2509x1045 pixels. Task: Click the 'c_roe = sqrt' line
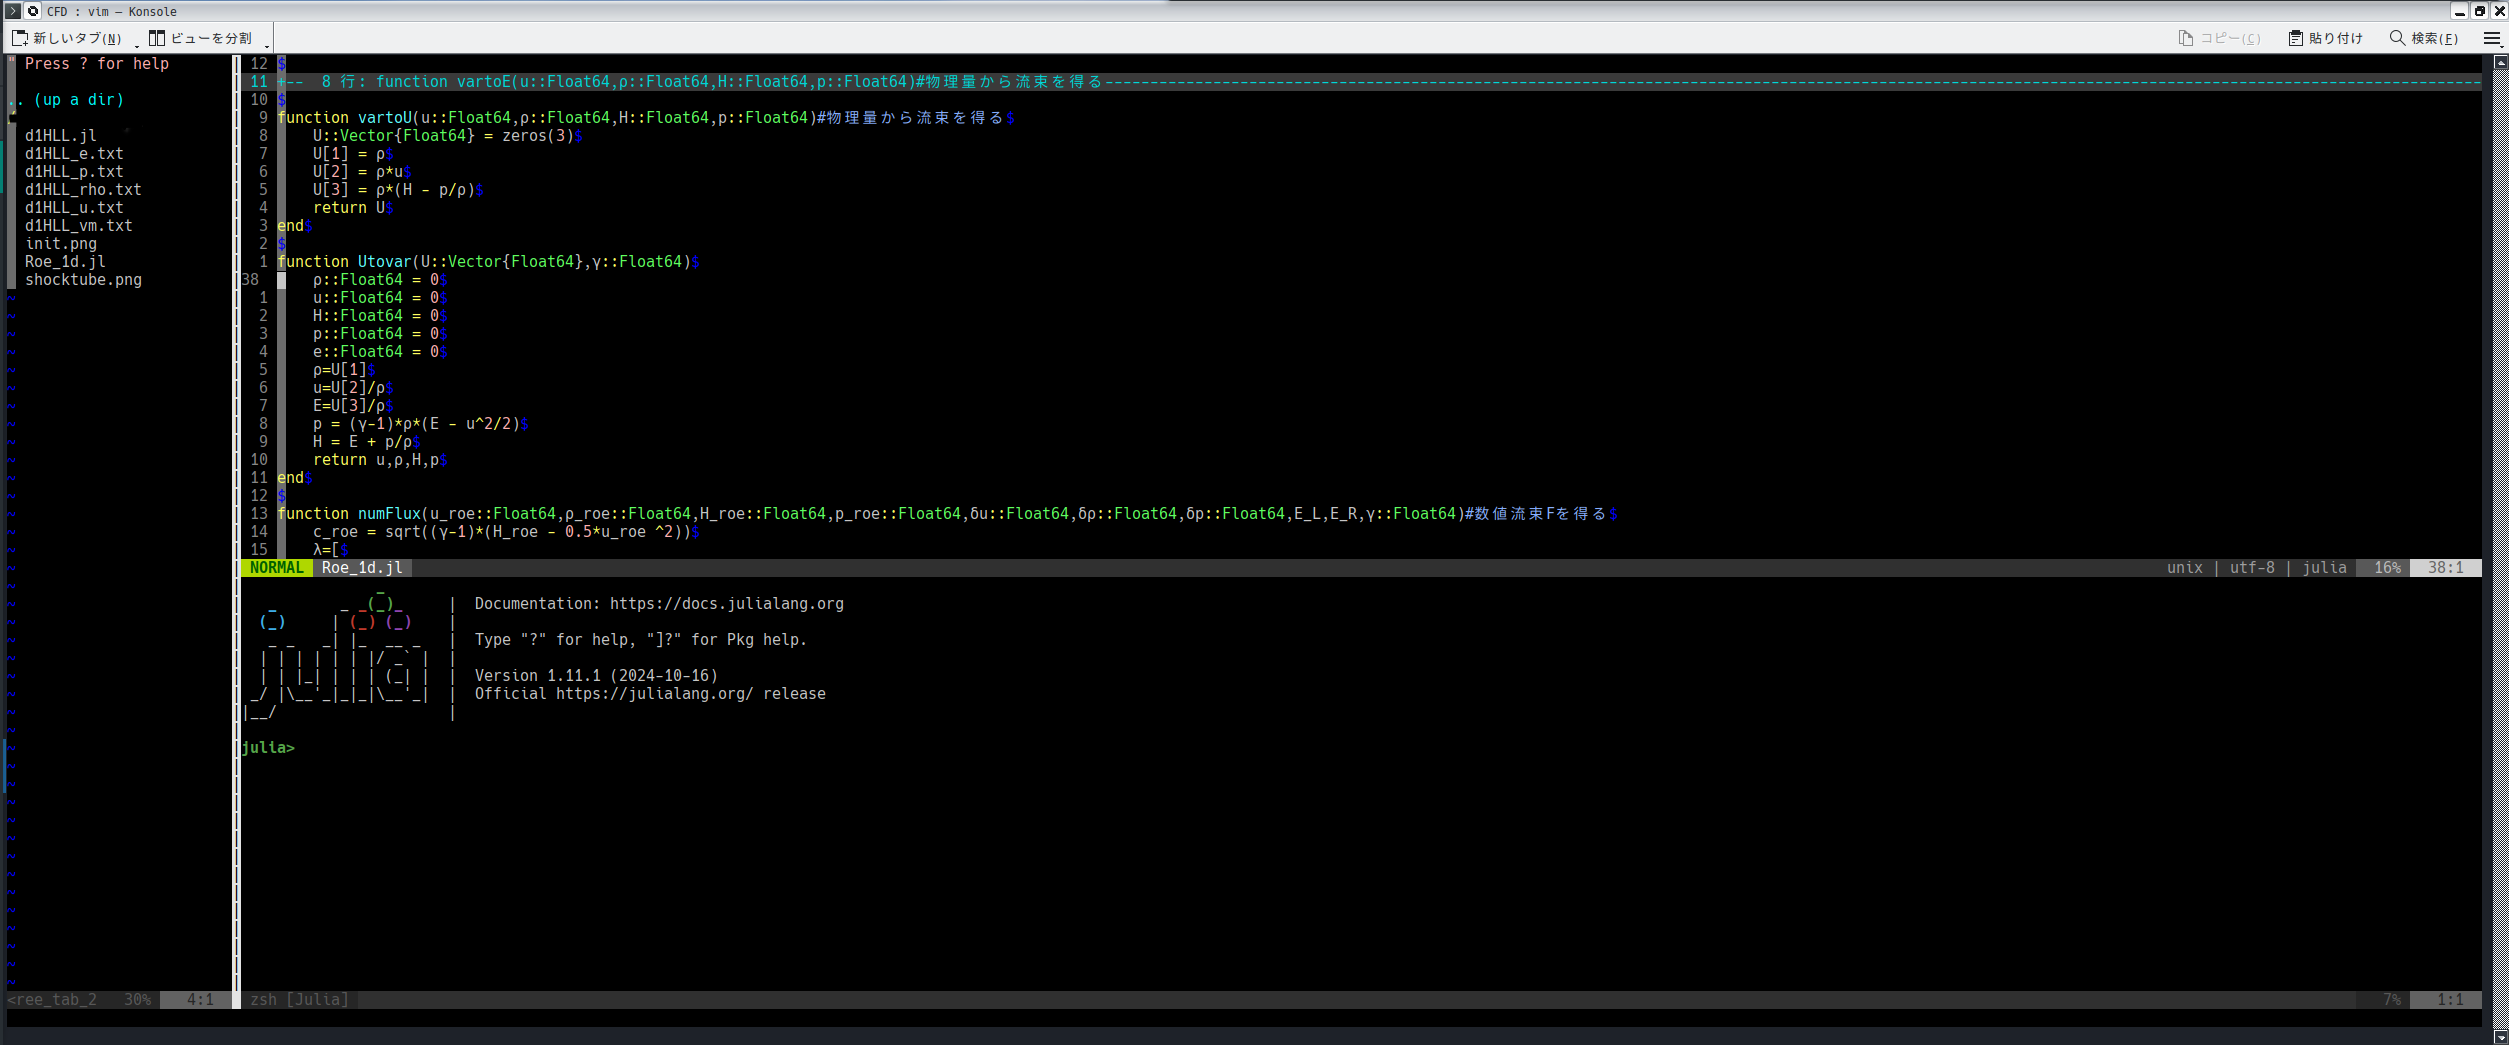[506, 532]
